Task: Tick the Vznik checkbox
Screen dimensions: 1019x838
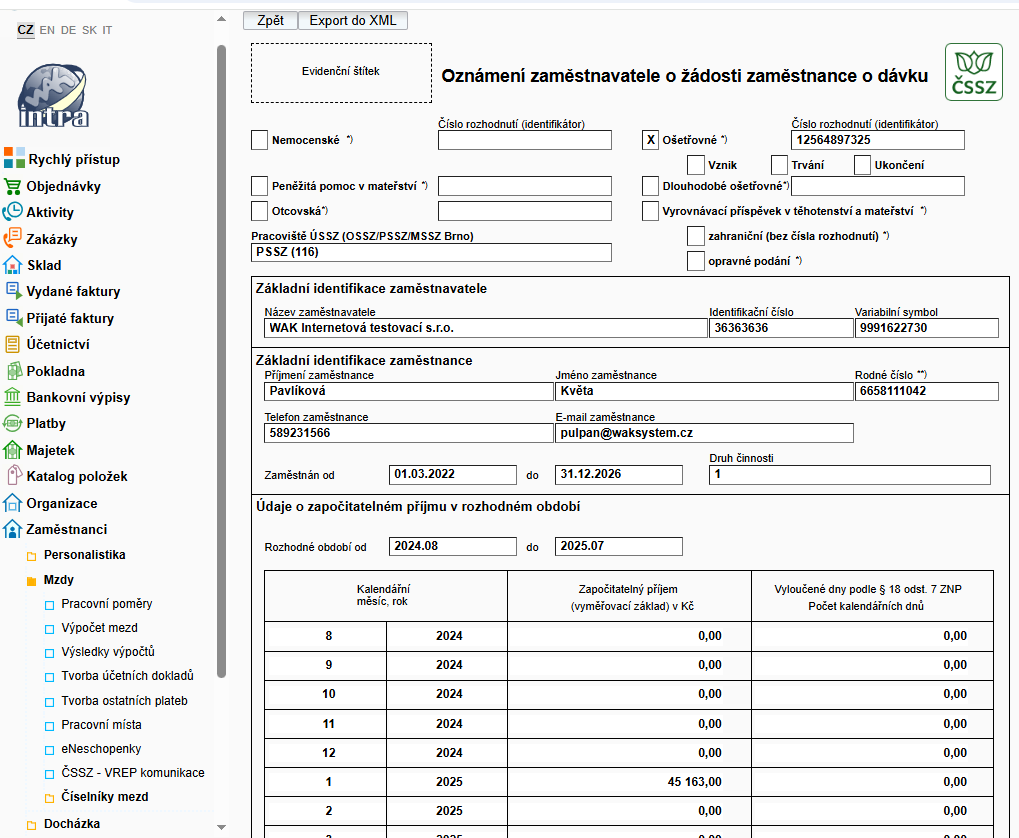Action: coord(696,165)
